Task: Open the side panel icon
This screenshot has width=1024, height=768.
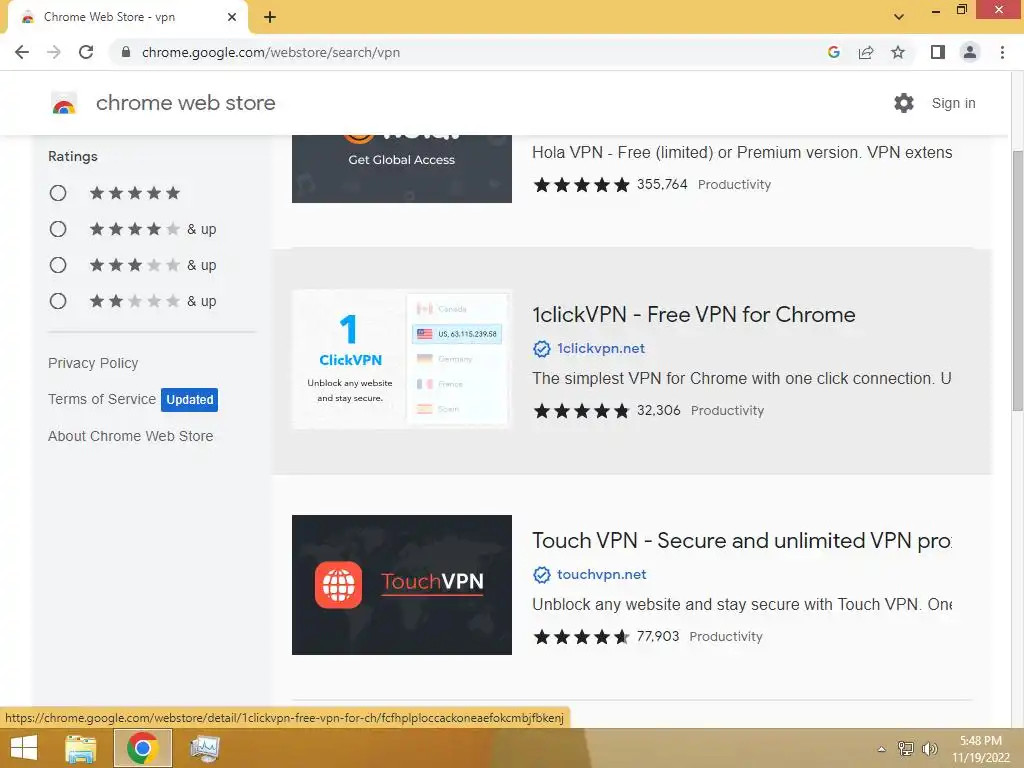Action: pyautogui.click(x=938, y=52)
